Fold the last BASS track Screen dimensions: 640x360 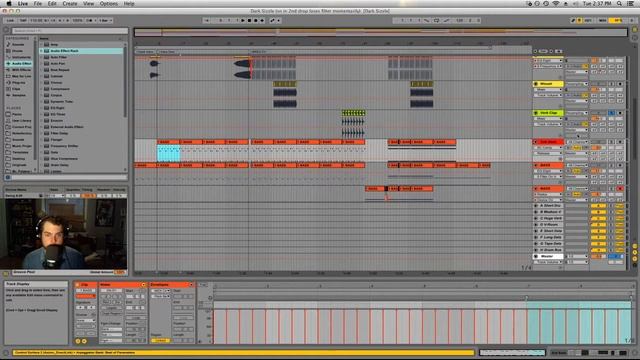[x=536, y=189]
